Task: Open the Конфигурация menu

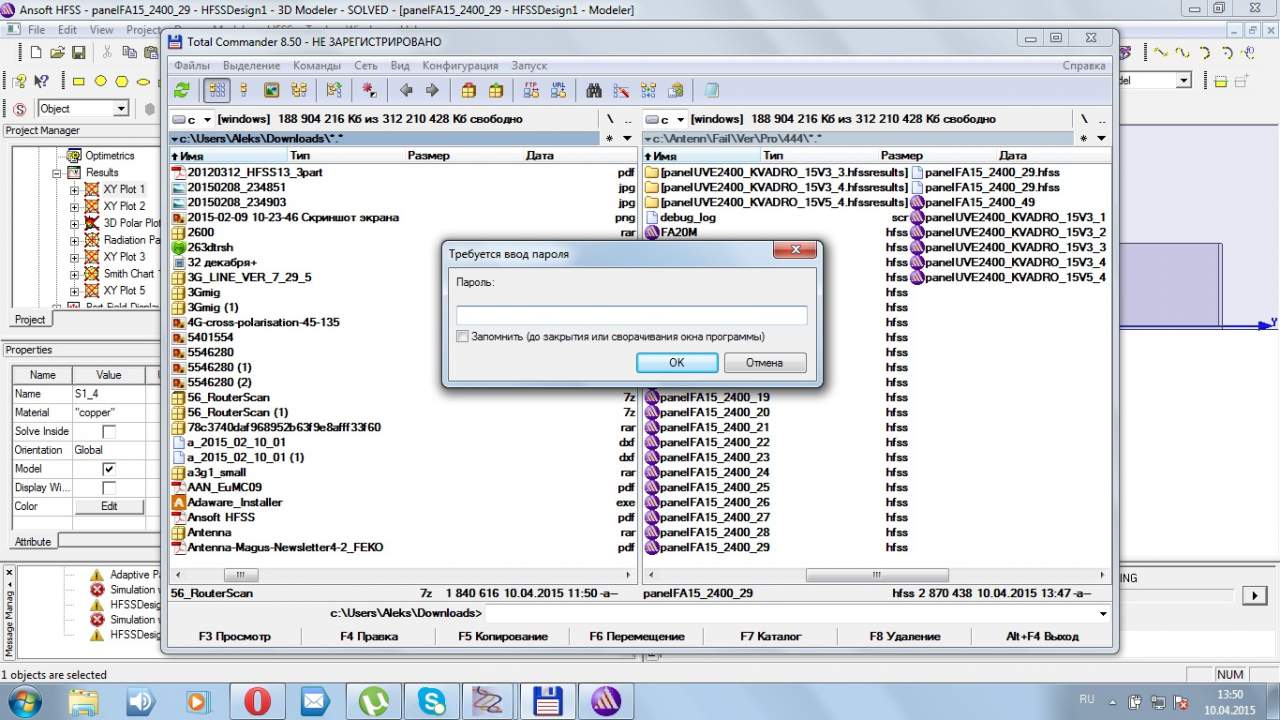Action: (x=460, y=66)
